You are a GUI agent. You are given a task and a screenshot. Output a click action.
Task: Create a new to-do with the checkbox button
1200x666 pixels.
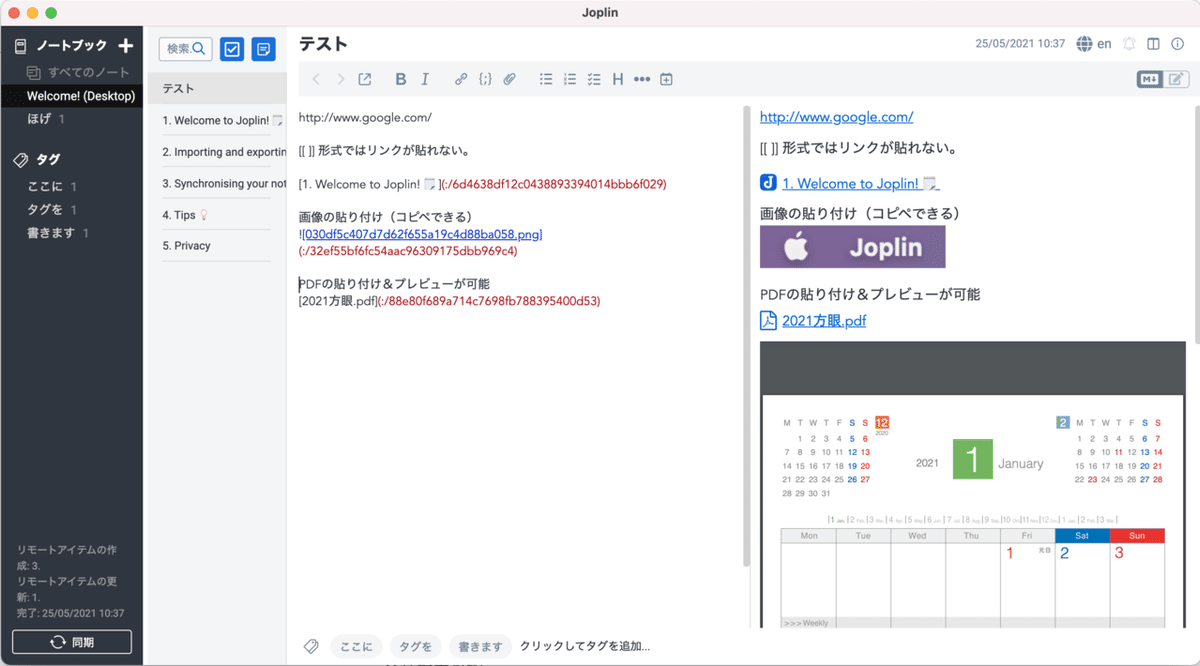[x=232, y=49]
